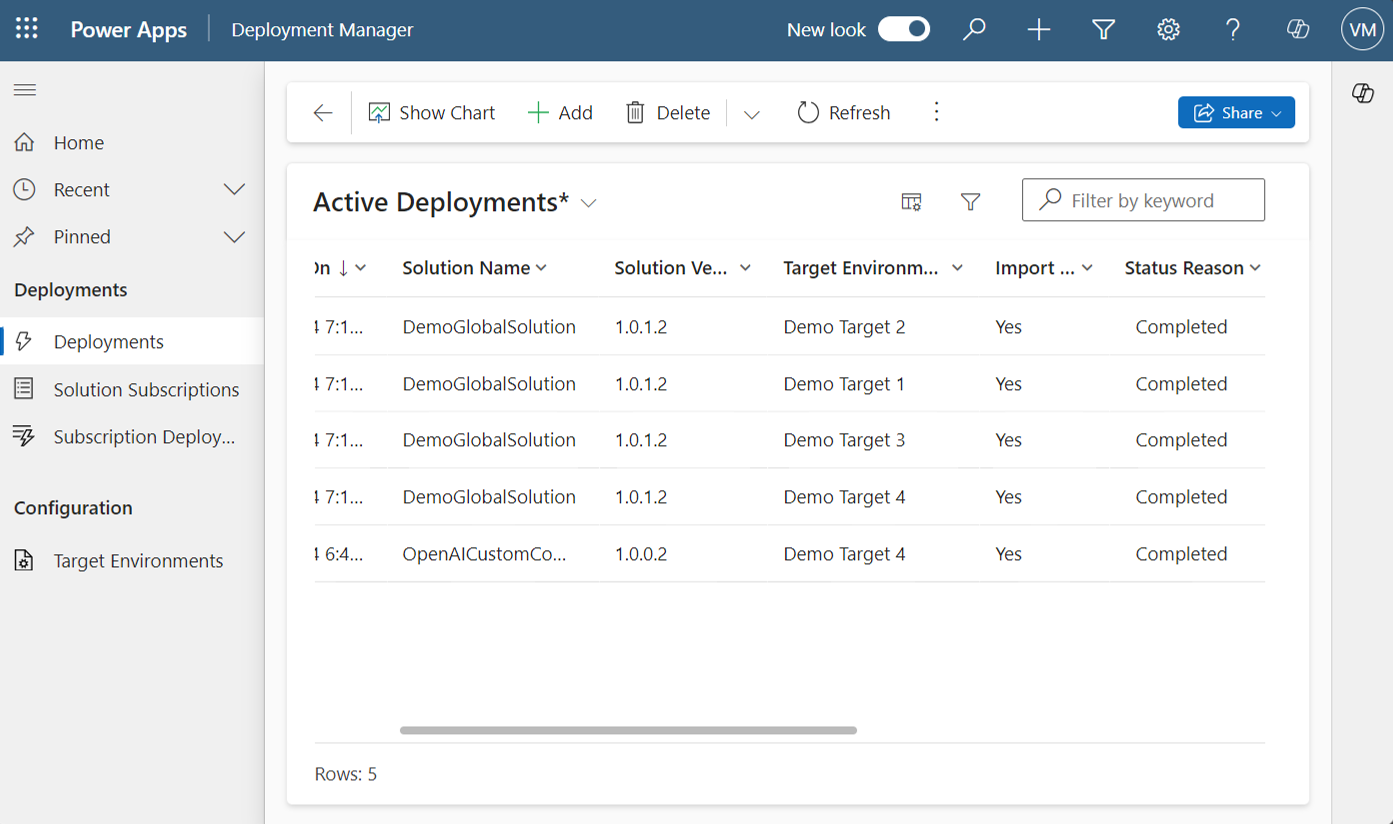Expand the Pinned chevron

(x=234, y=237)
